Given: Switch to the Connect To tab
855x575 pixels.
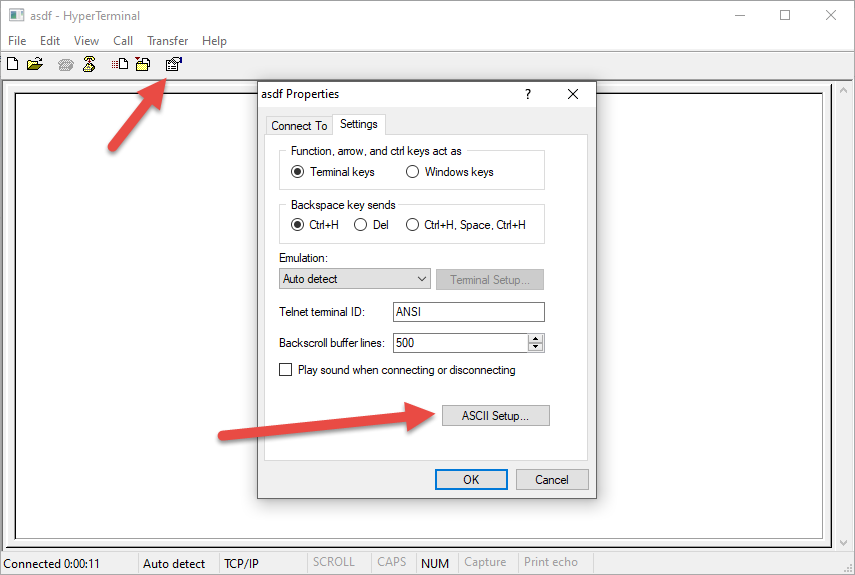Looking at the screenshot, I should pos(299,126).
